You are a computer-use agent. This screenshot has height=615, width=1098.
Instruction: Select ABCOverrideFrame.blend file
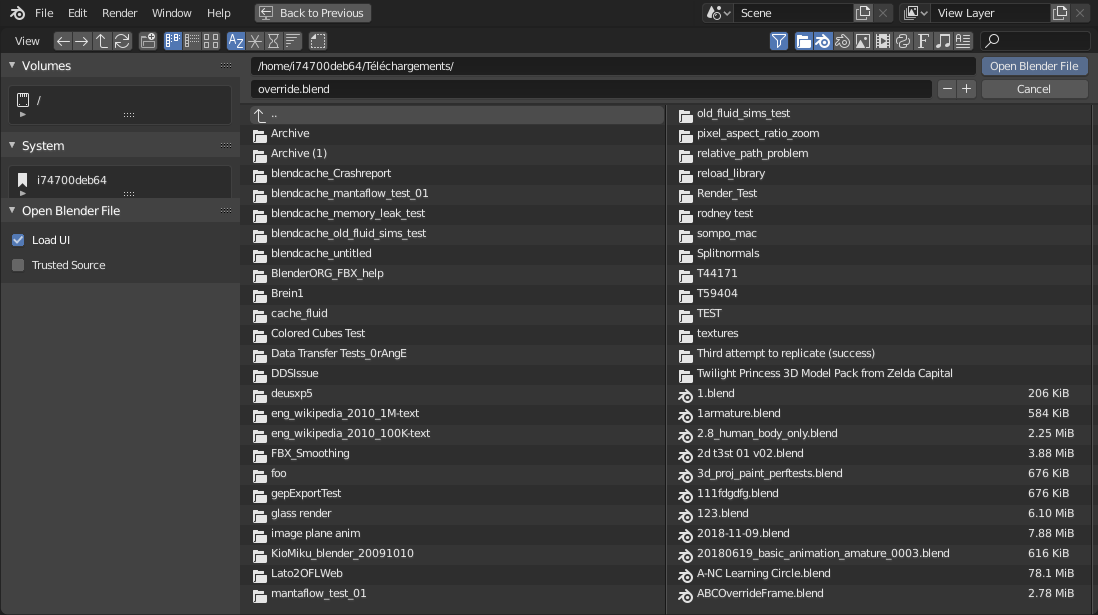coord(880,593)
